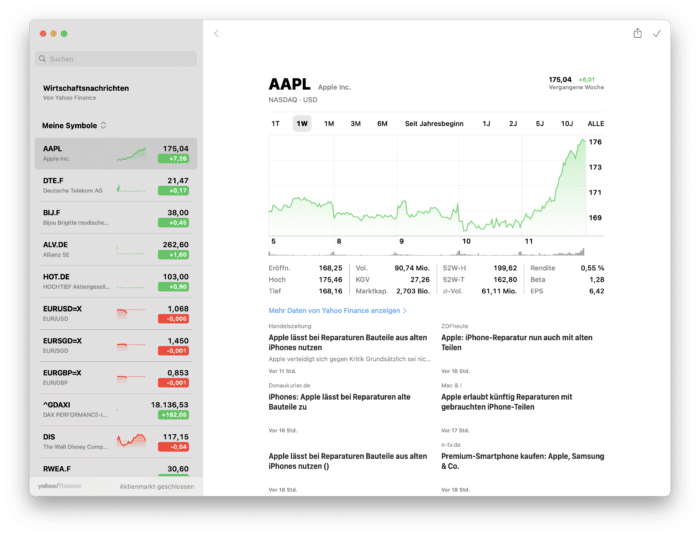The width and height of the screenshot is (700, 535).
Task: Open the share icon menu
Action: [638, 33]
